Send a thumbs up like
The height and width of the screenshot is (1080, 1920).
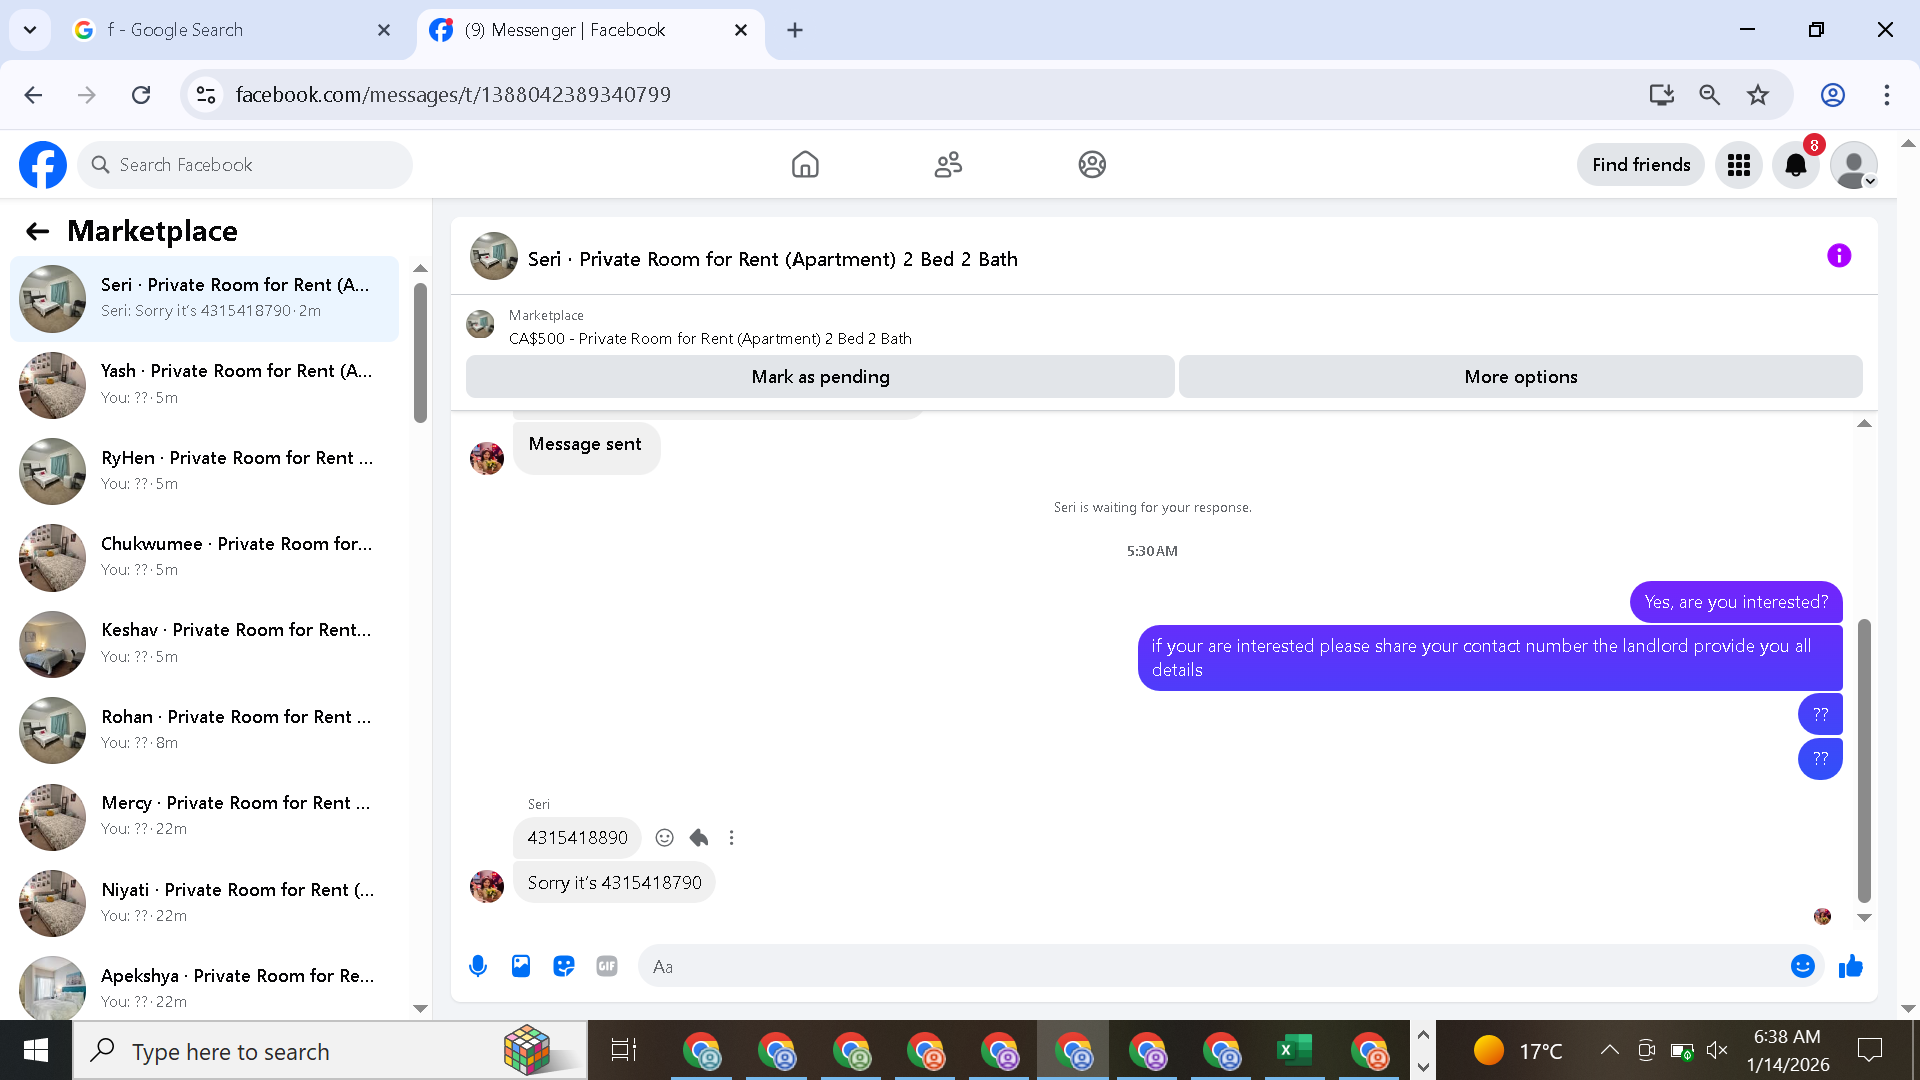coord(1851,966)
